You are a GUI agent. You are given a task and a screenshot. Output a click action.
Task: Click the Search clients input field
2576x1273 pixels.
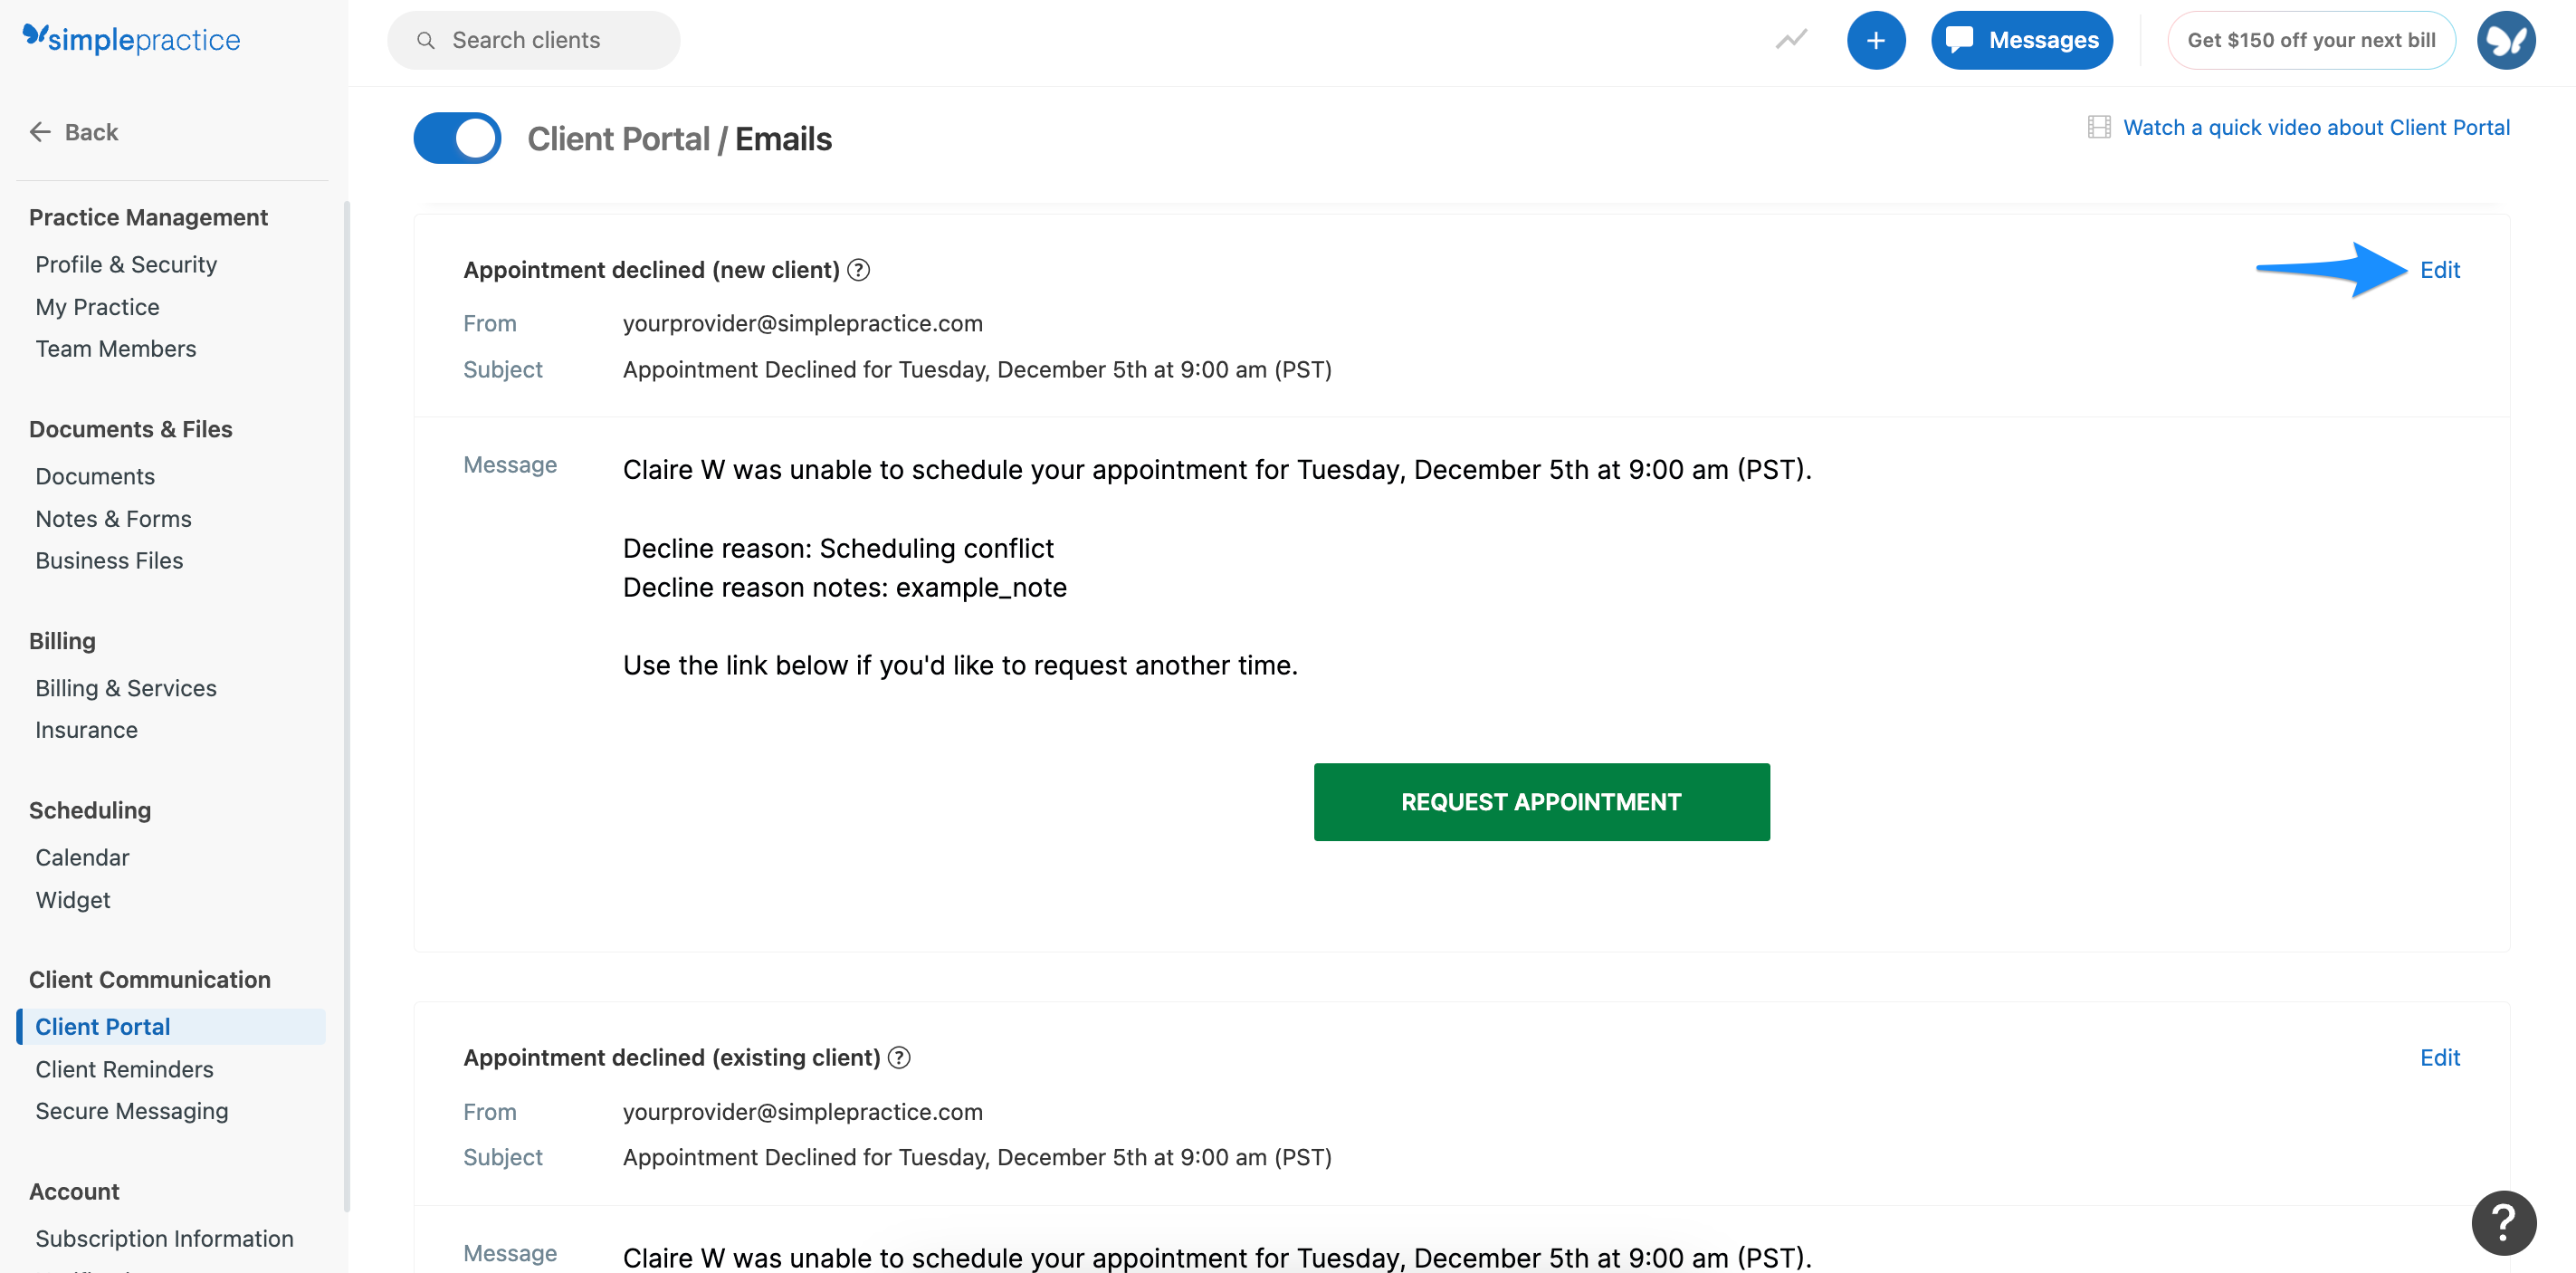click(x=535, y=40)
